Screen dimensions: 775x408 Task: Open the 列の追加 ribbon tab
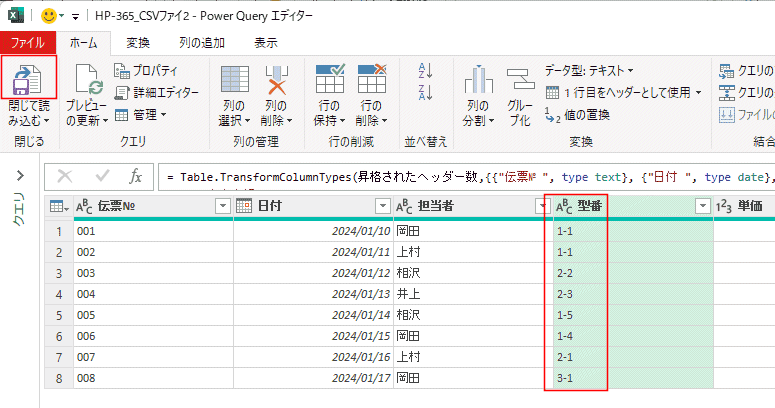pos(202,42)
